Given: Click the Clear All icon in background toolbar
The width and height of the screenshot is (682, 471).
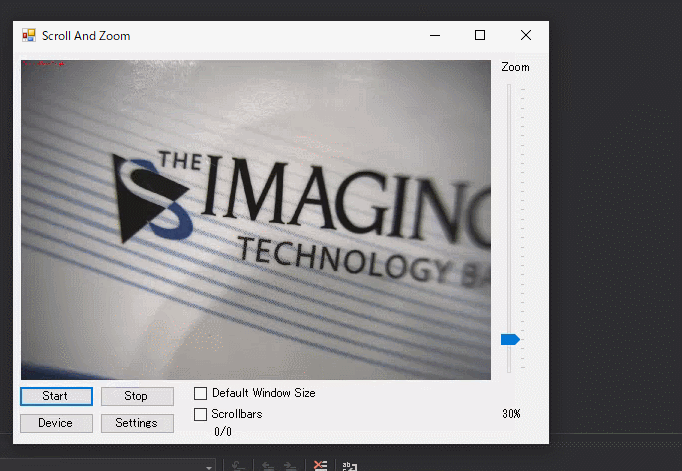Looking at the screenshot, I should [321, 466].
